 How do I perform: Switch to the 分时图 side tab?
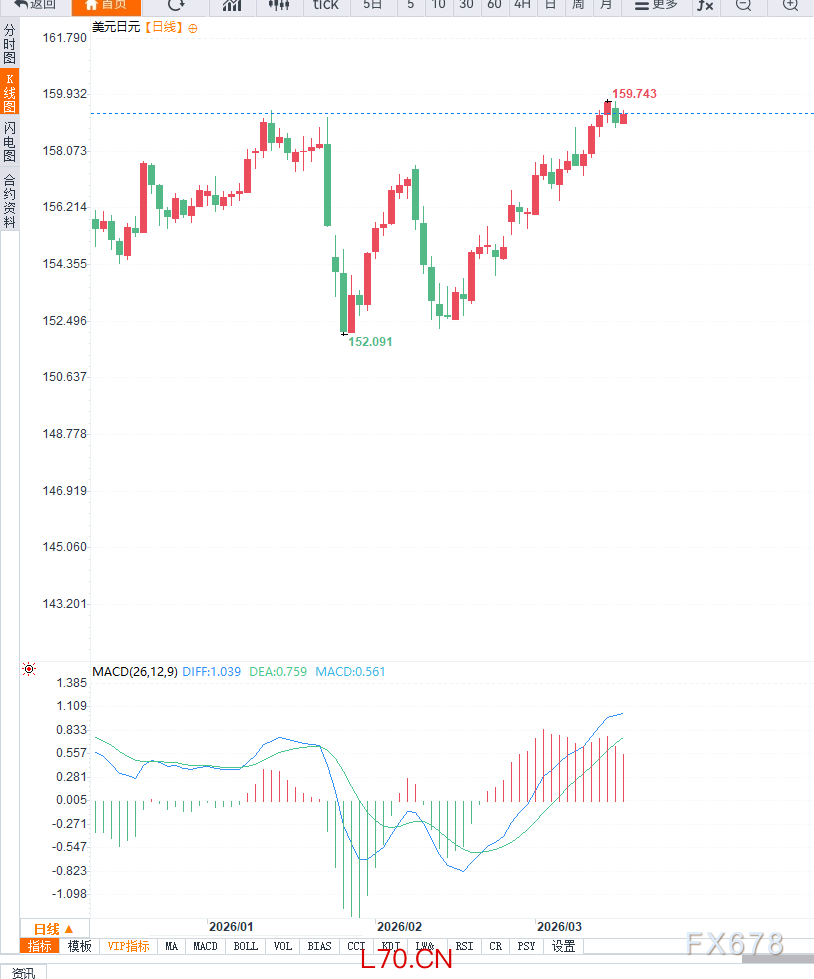pos(10,45)
